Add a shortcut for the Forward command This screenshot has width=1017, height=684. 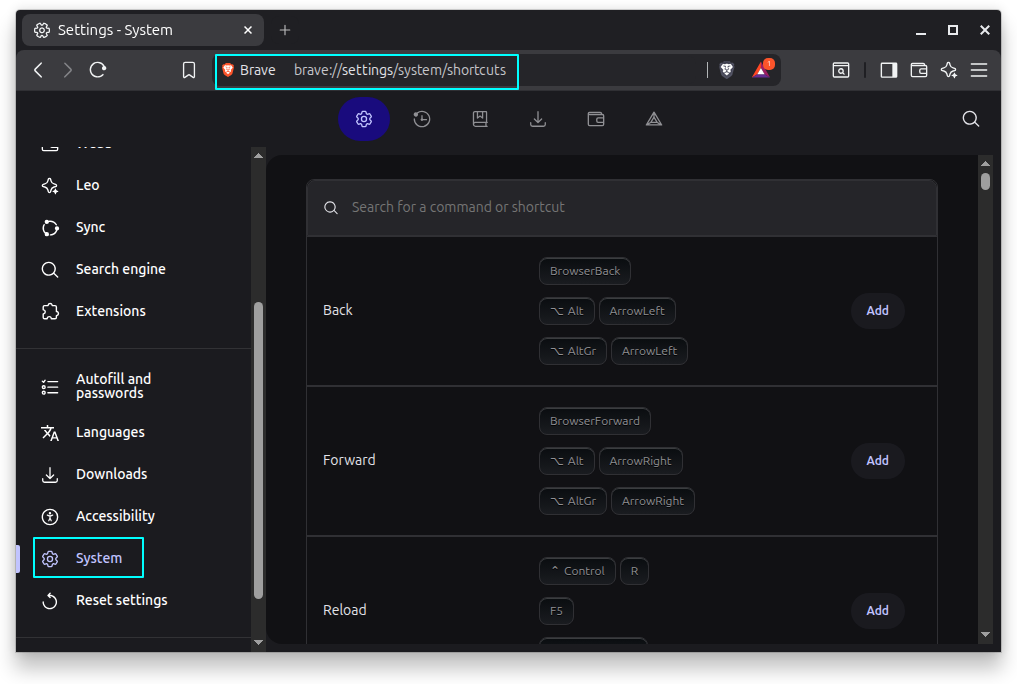[x=877, y=461]
